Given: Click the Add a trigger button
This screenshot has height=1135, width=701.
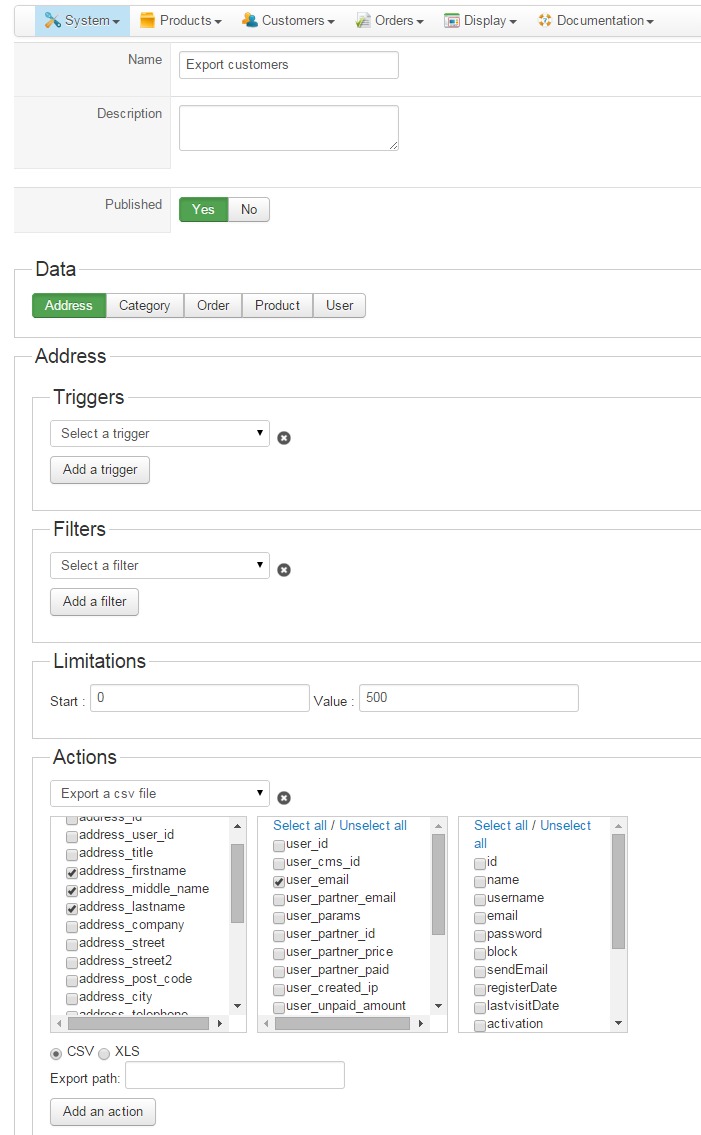Looking at the screenshot, I should 100,470.
